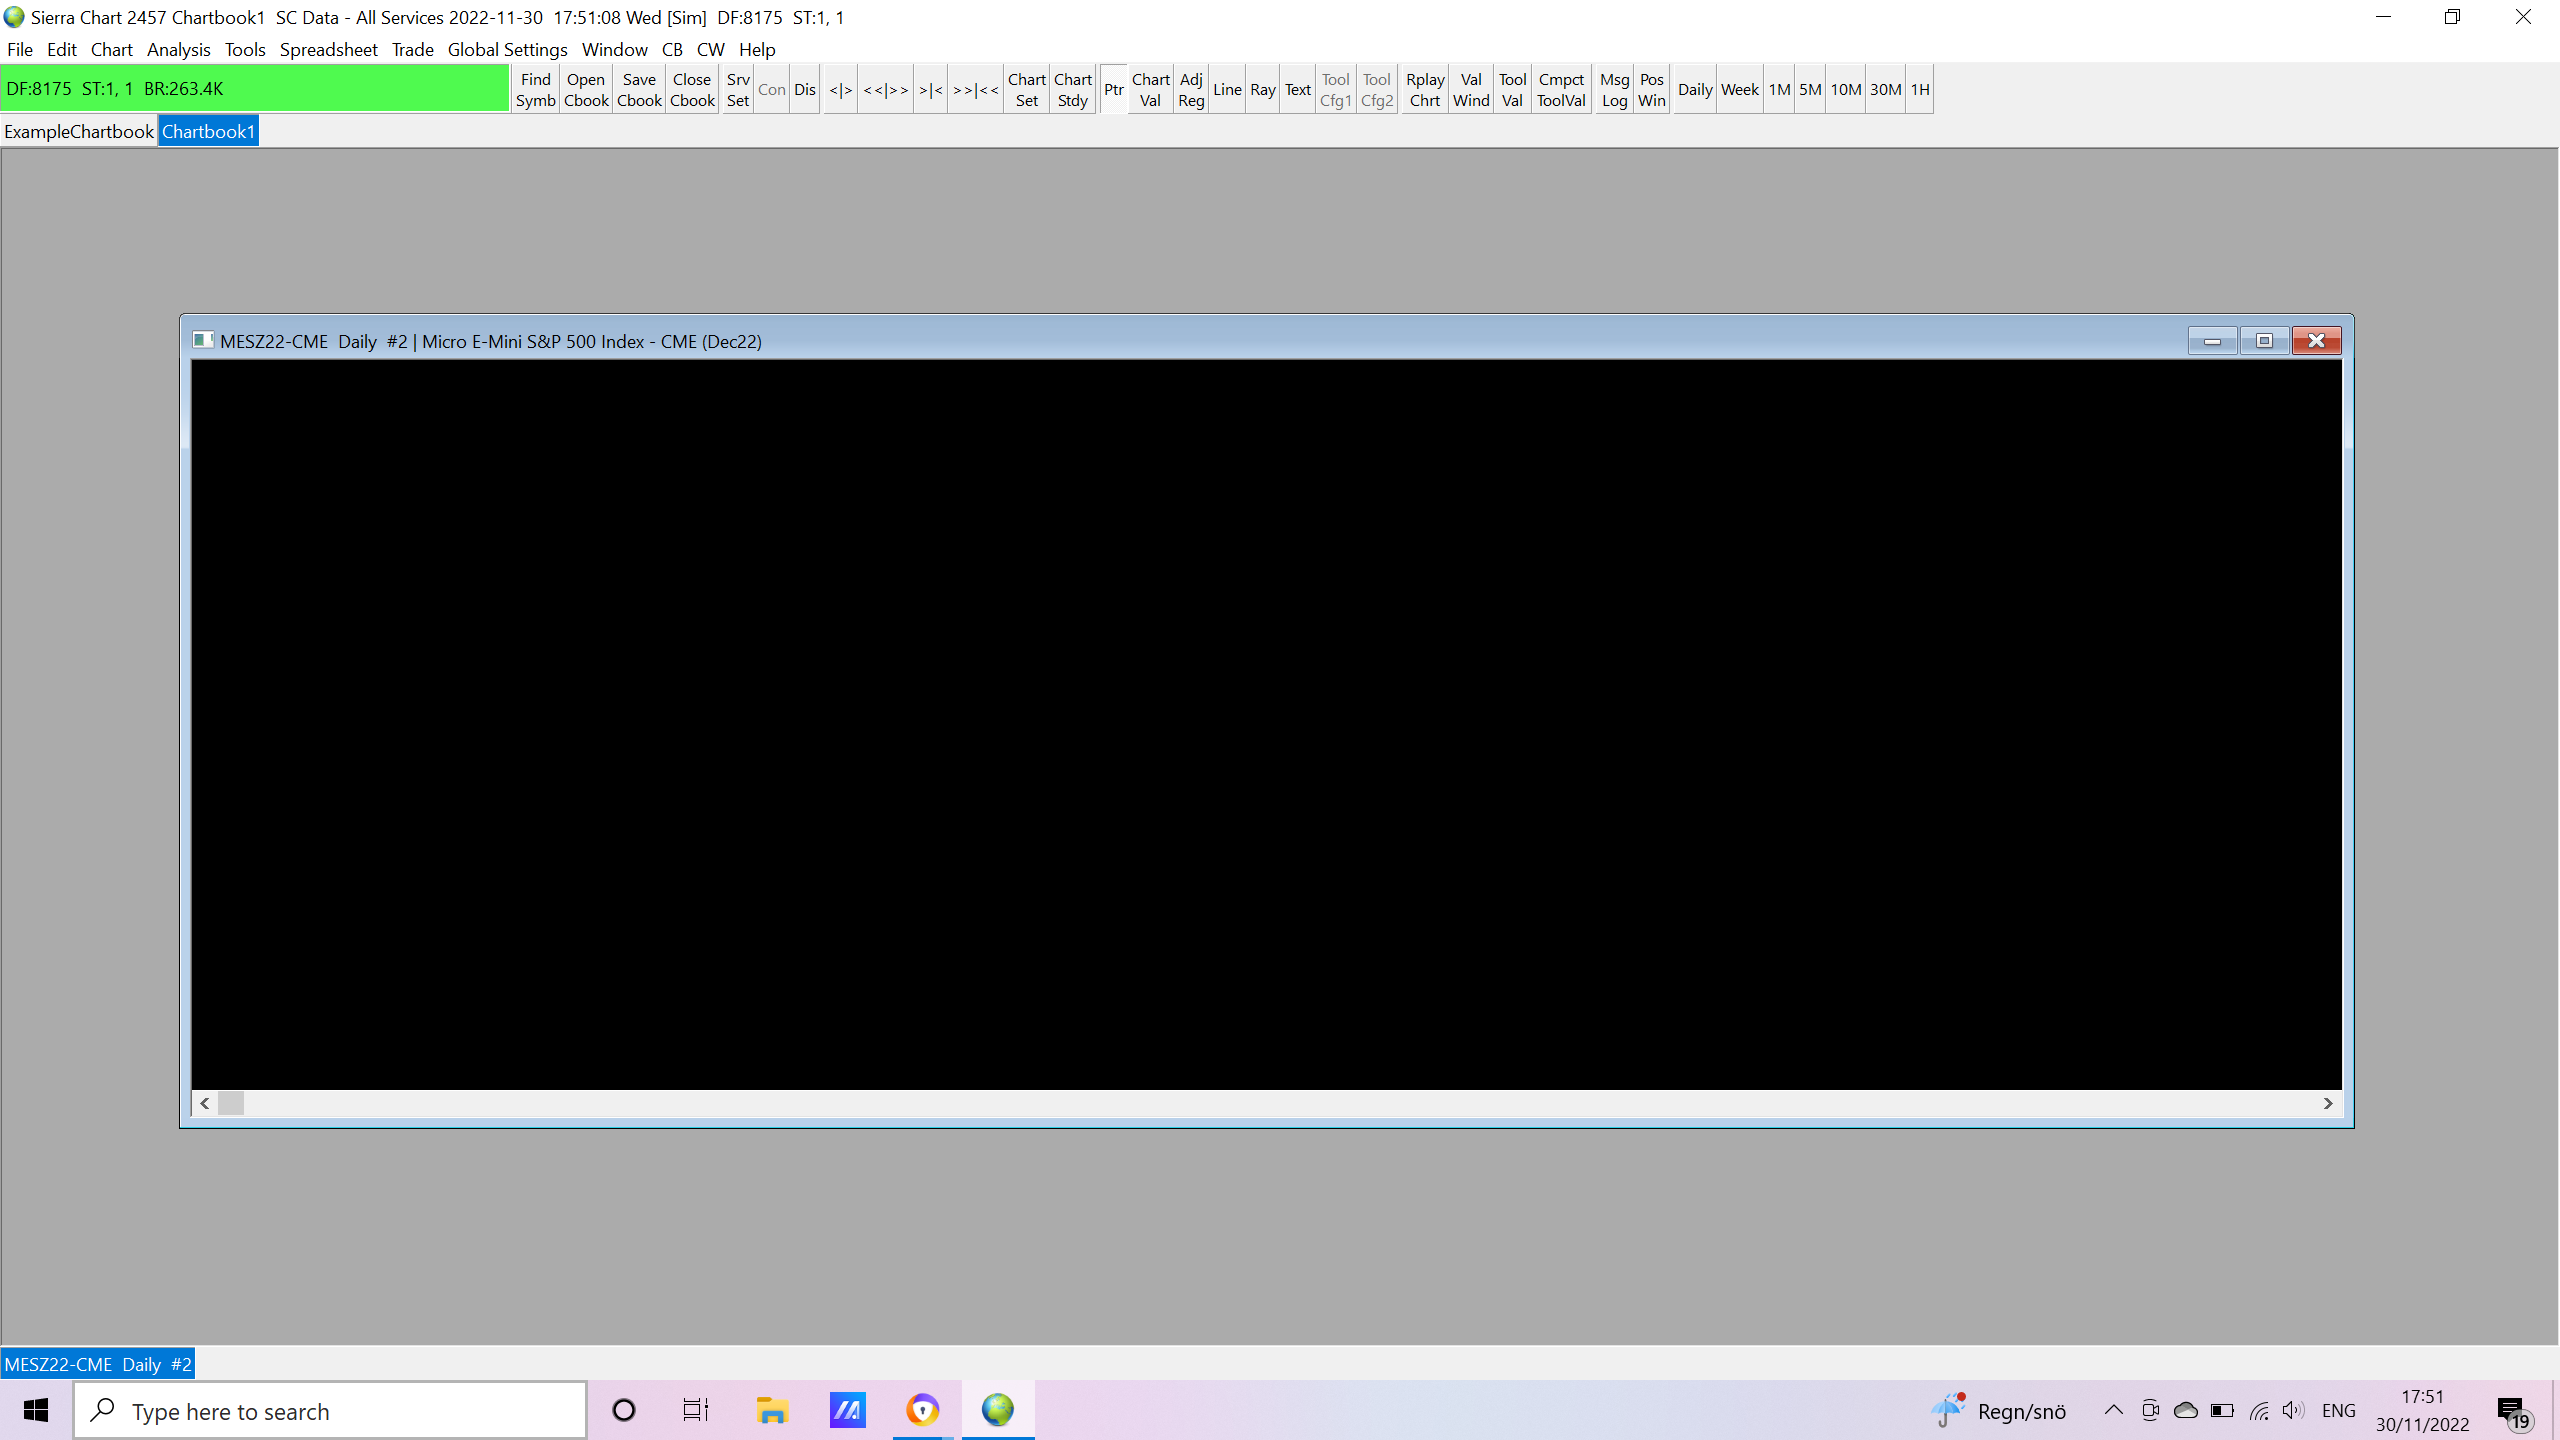
Task: Click the Find Symb toolbar button
Action: click(535, 90)
